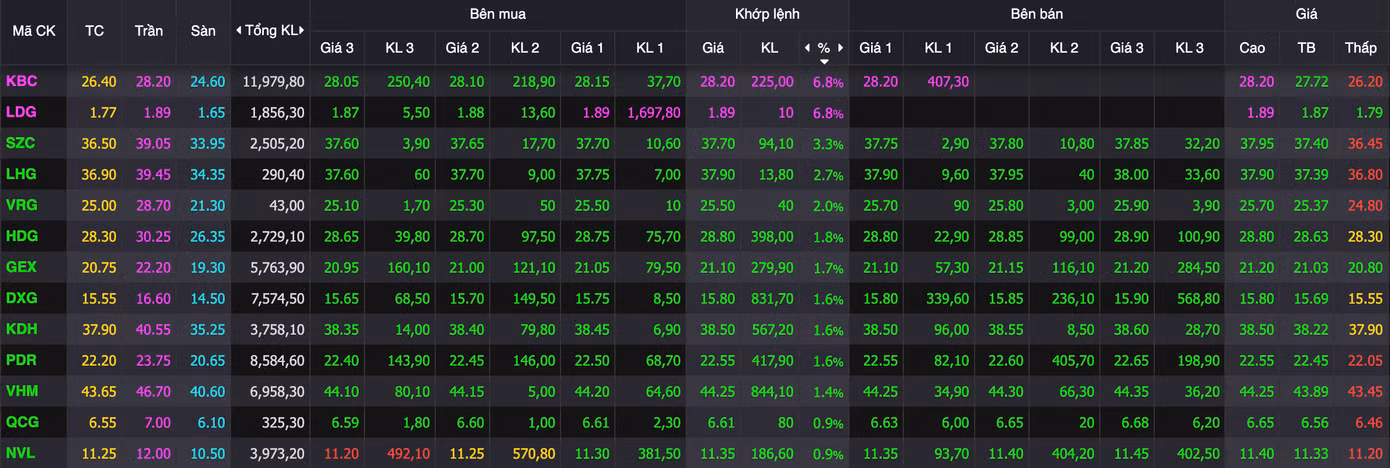The height and width of the screenshot is (468, 1390).
Task: Open the NVL stock symbol
Action: [21, 453]
